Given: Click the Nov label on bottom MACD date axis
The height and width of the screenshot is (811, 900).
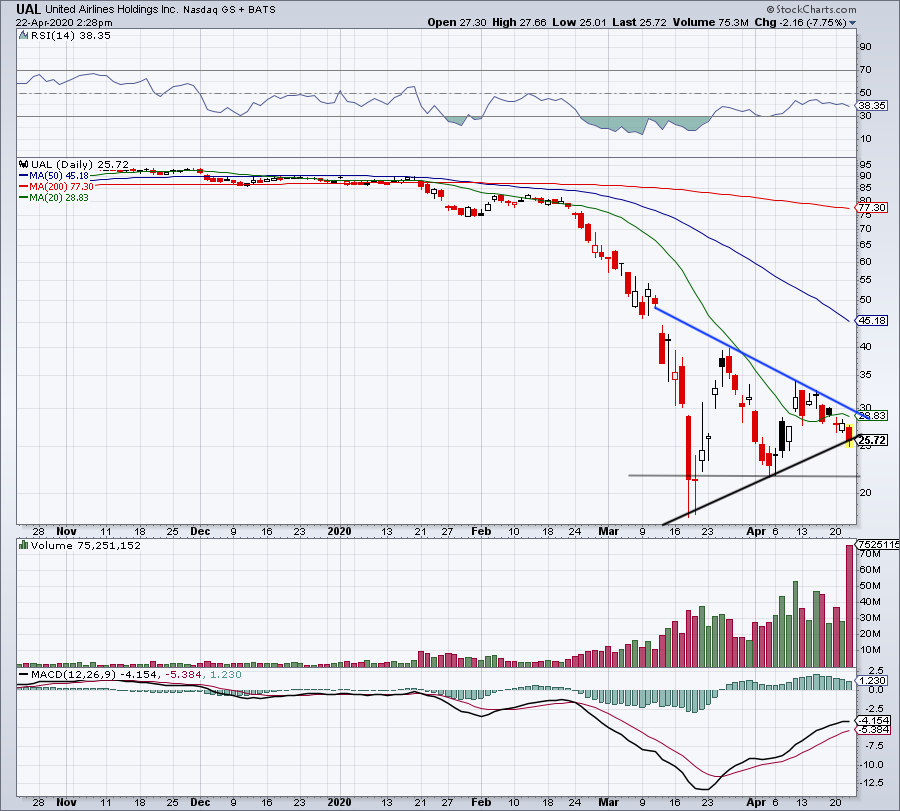Looking at the screenshot, I should 67,802.
